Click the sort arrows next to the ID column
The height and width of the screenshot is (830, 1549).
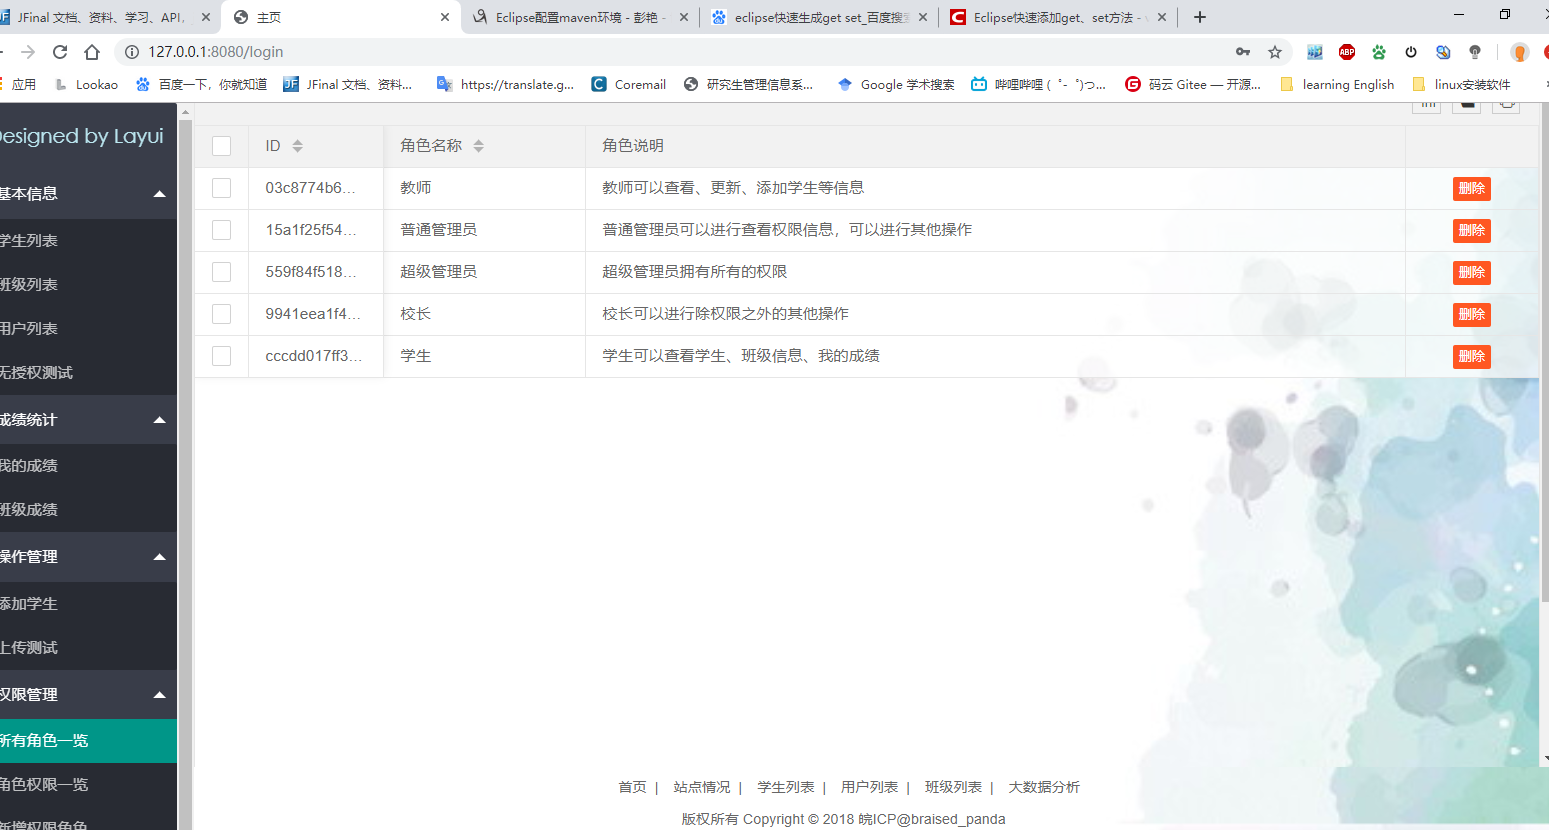coord(296,145)
